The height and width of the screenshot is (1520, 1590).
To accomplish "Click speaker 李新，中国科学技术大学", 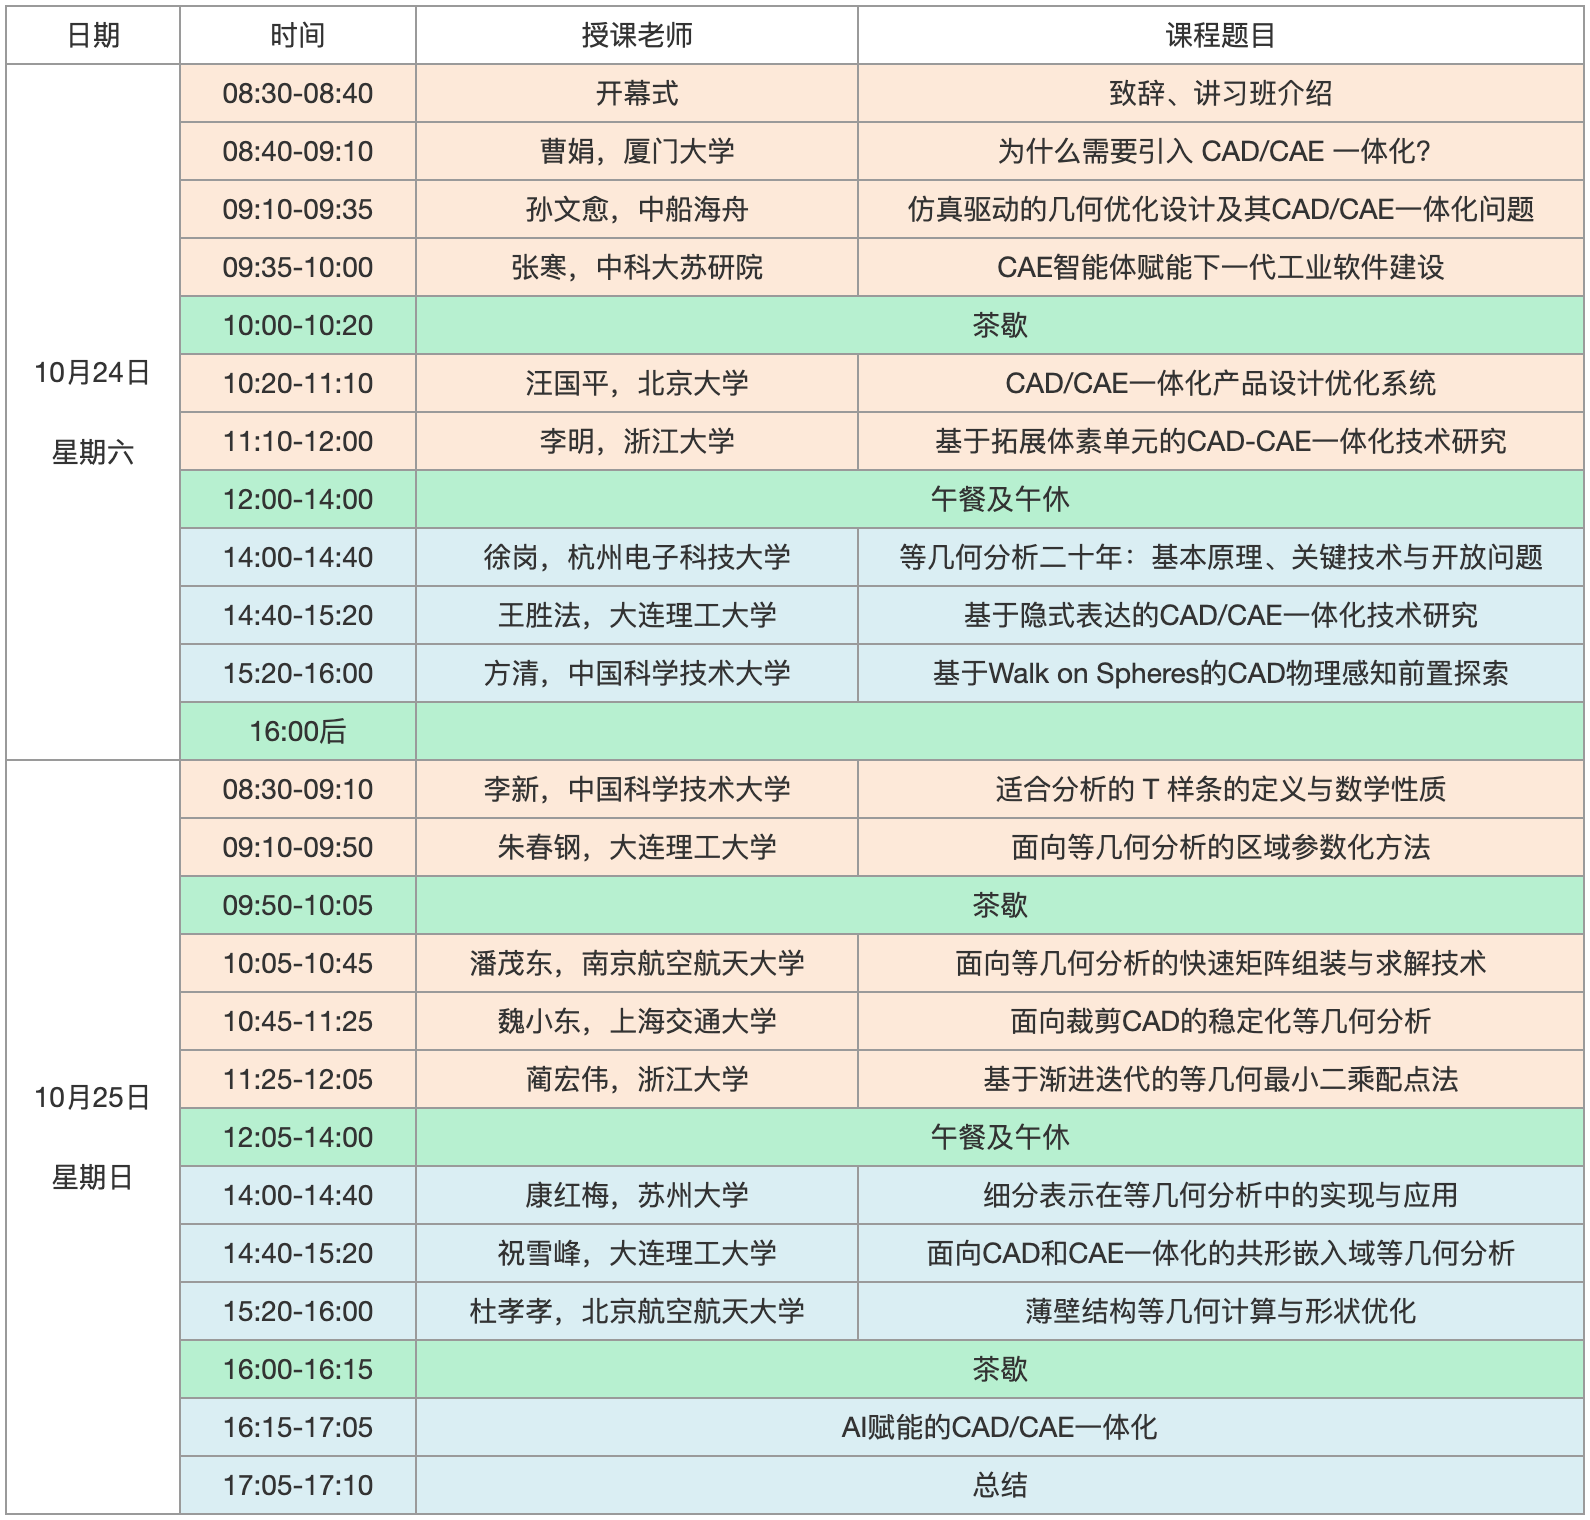I will point(637,789).
